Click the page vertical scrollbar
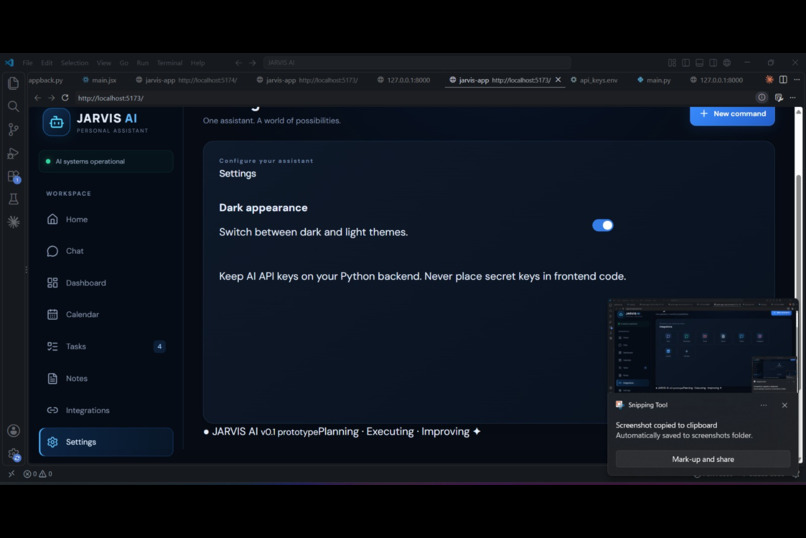The height and width of the screenshot is (538, 806). pos(798,285)
